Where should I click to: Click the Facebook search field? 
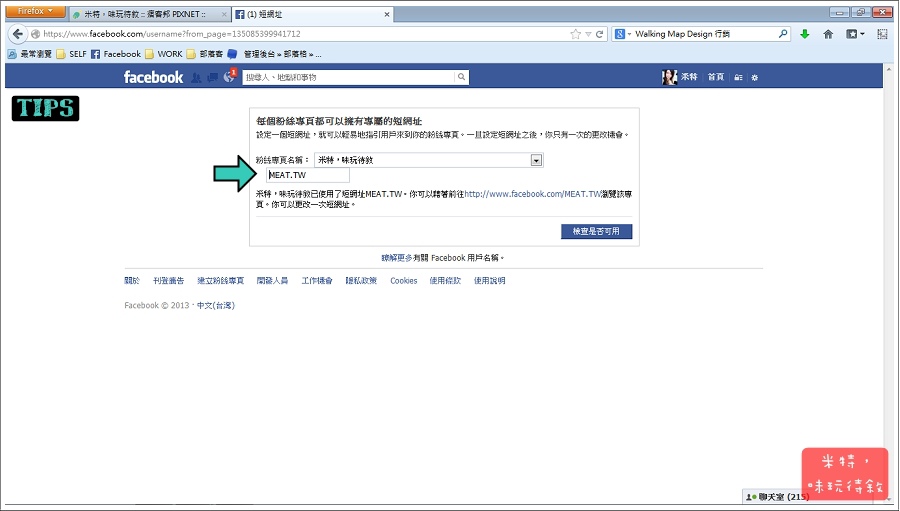(348, 77)
